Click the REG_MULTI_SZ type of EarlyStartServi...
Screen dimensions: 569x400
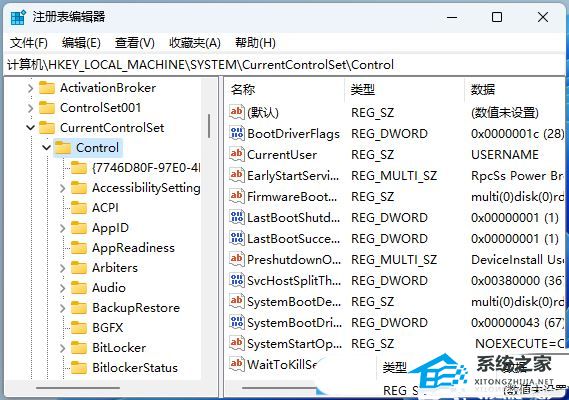pos(394,176)
